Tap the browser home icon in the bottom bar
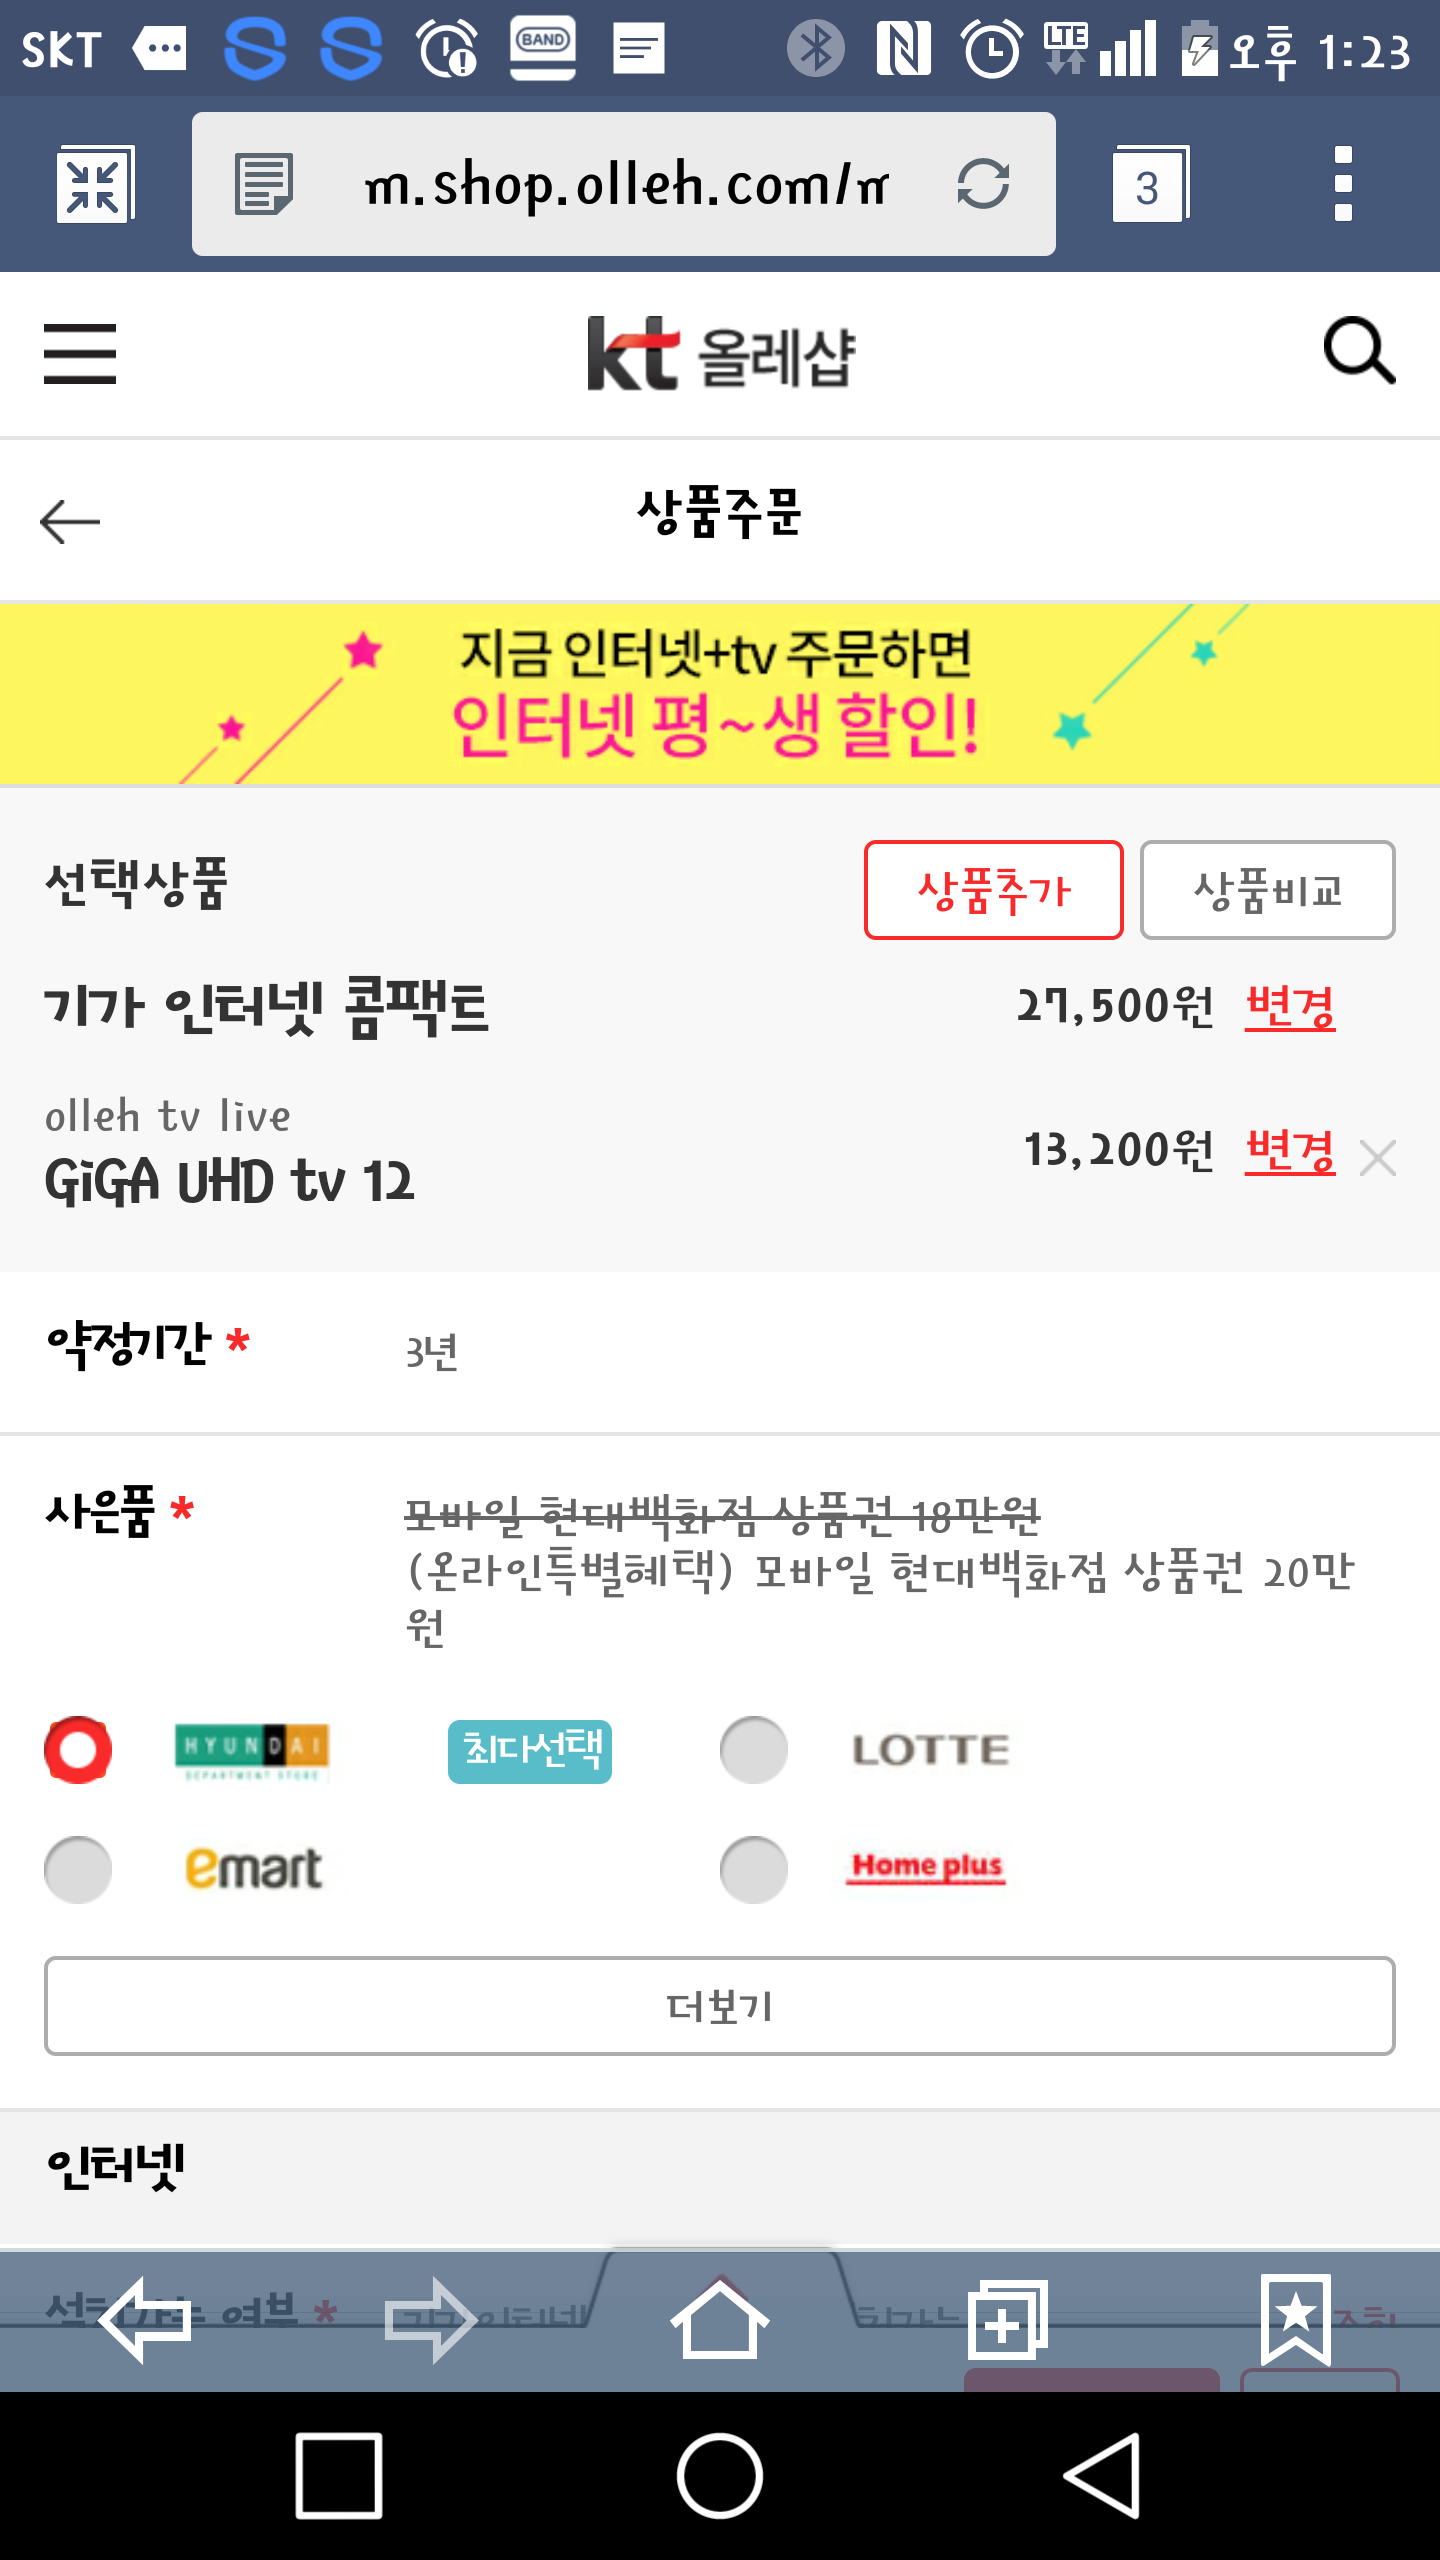The image size is (1440, 2560). (x=719, y=2320)
